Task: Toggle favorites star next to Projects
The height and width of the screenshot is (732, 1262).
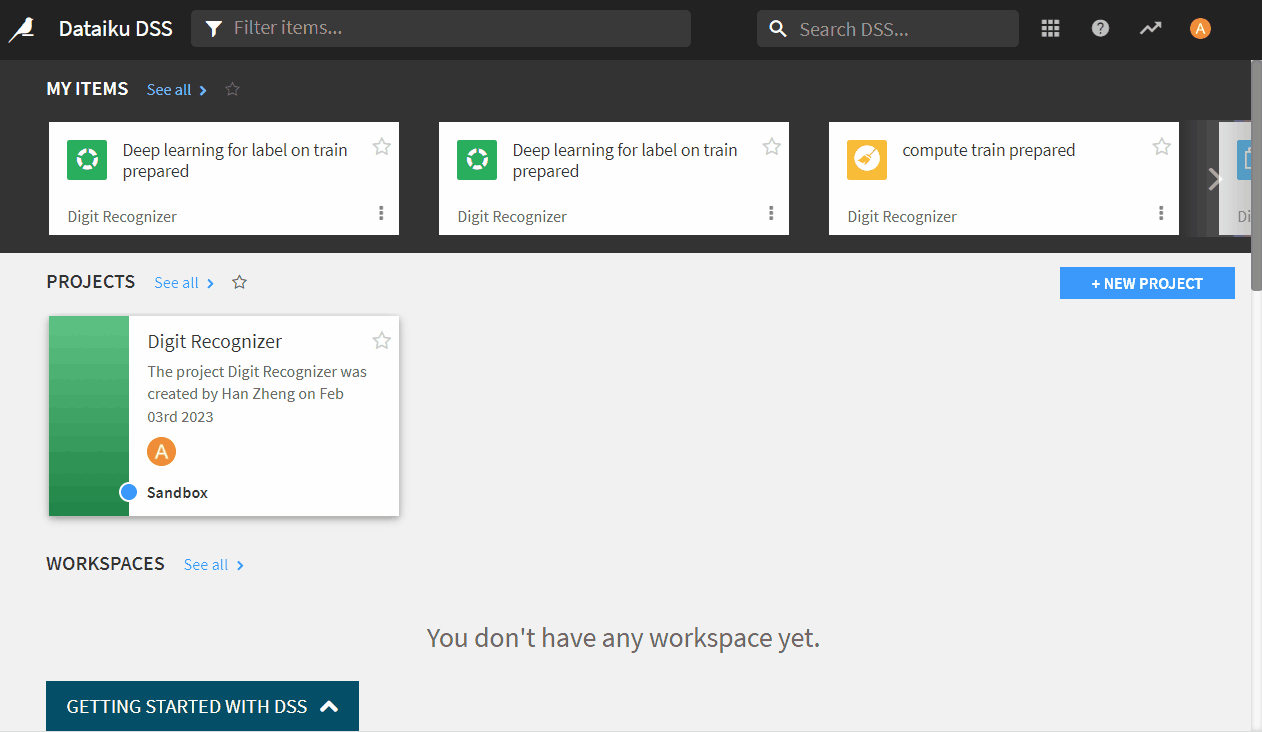Action: coord(239,282)
